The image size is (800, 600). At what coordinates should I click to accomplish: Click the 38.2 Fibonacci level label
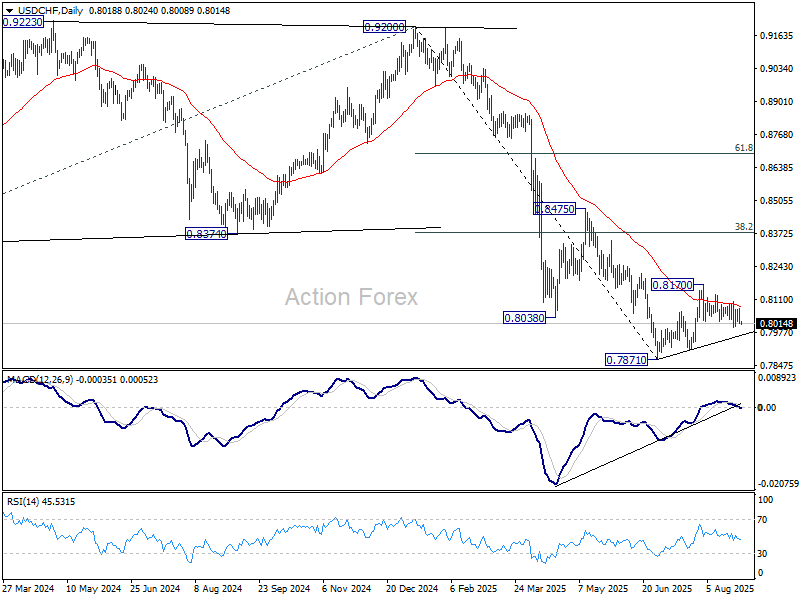(x=743, y=227)
